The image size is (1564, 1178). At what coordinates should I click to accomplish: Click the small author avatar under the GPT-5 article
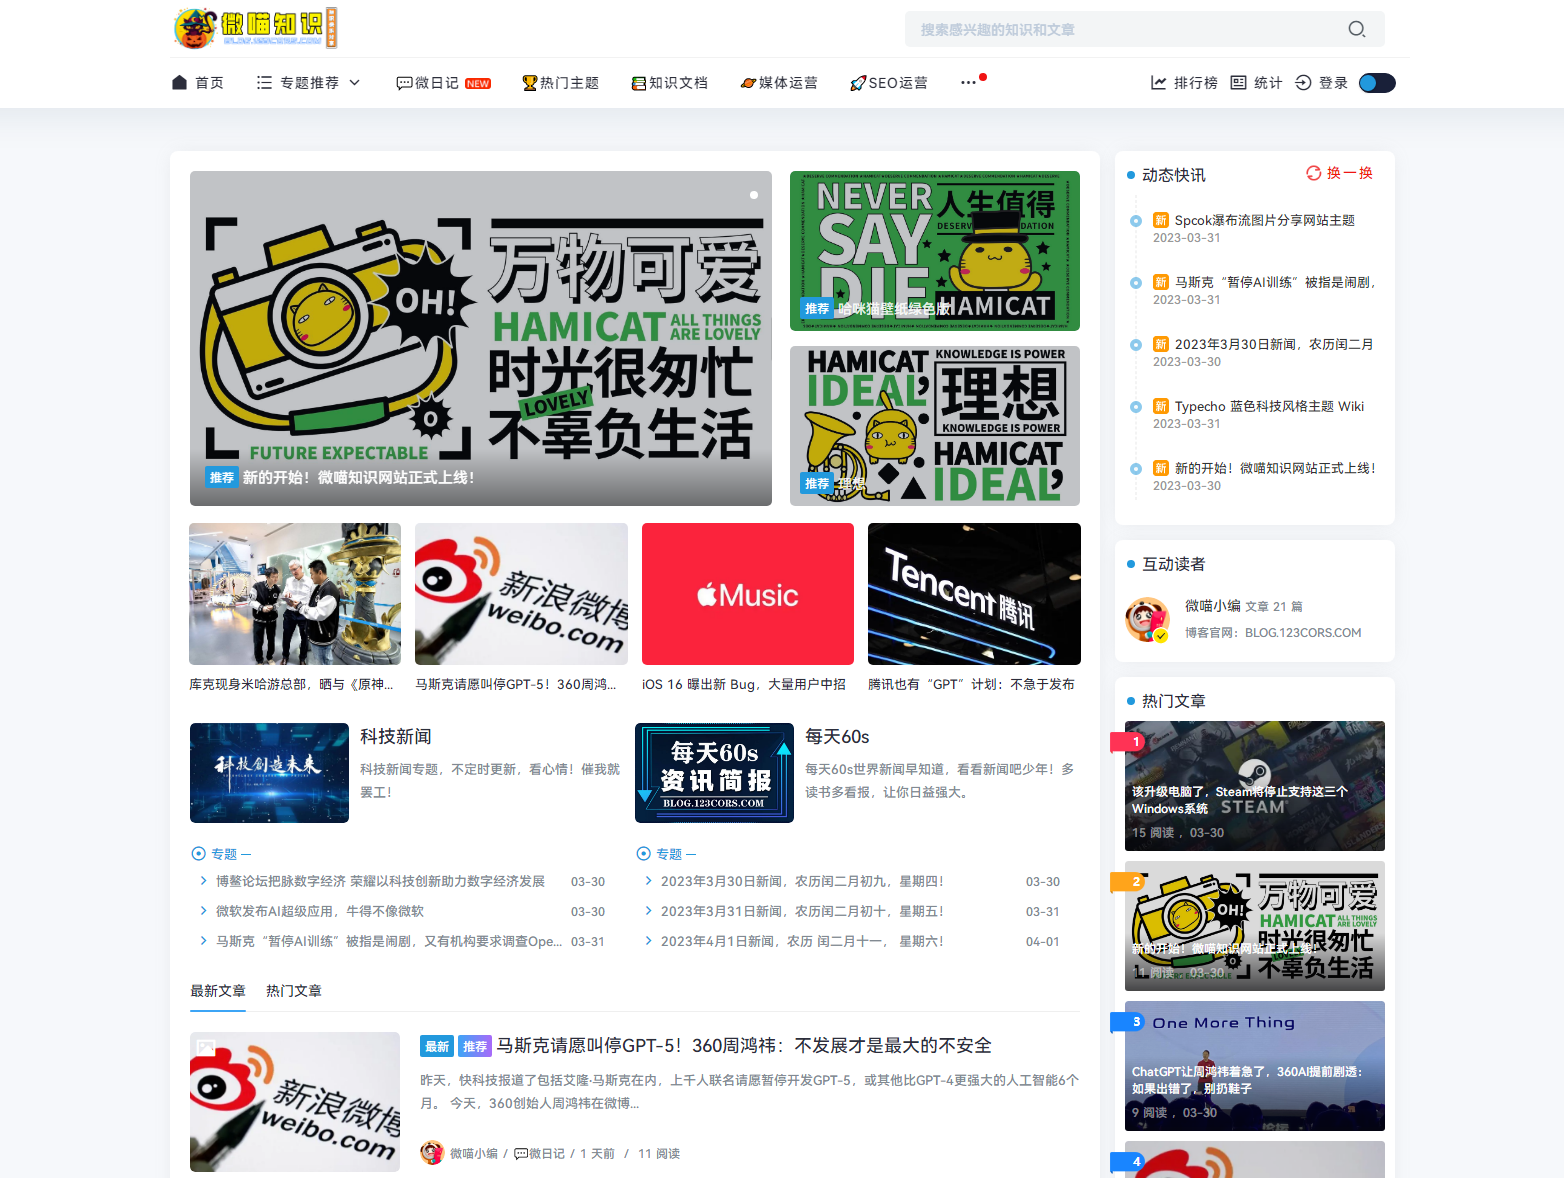432,1152
